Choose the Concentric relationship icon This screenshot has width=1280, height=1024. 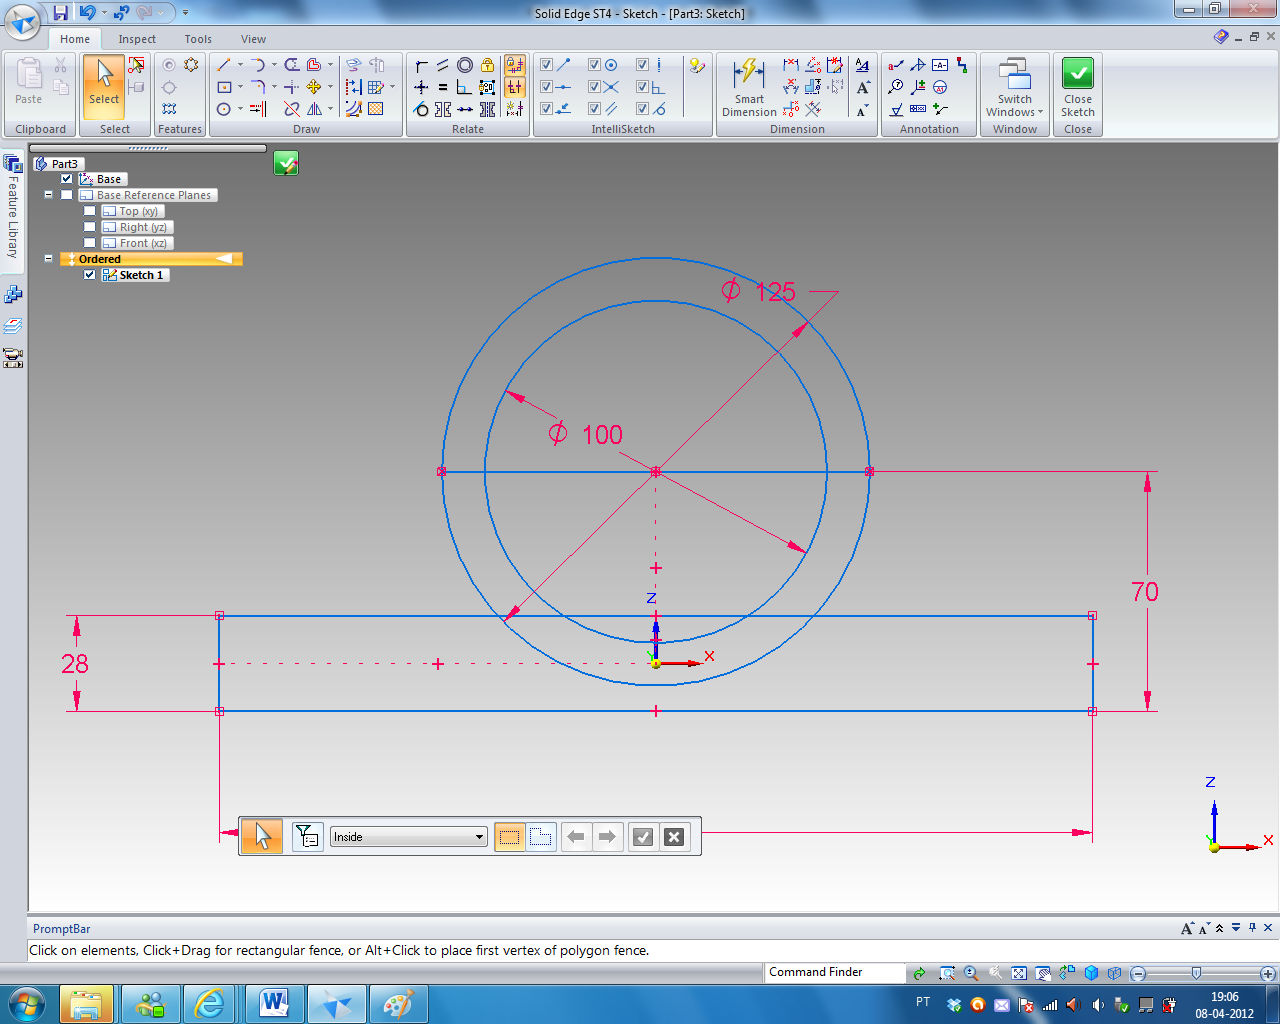pyautogui.click(x=465, y=65)
